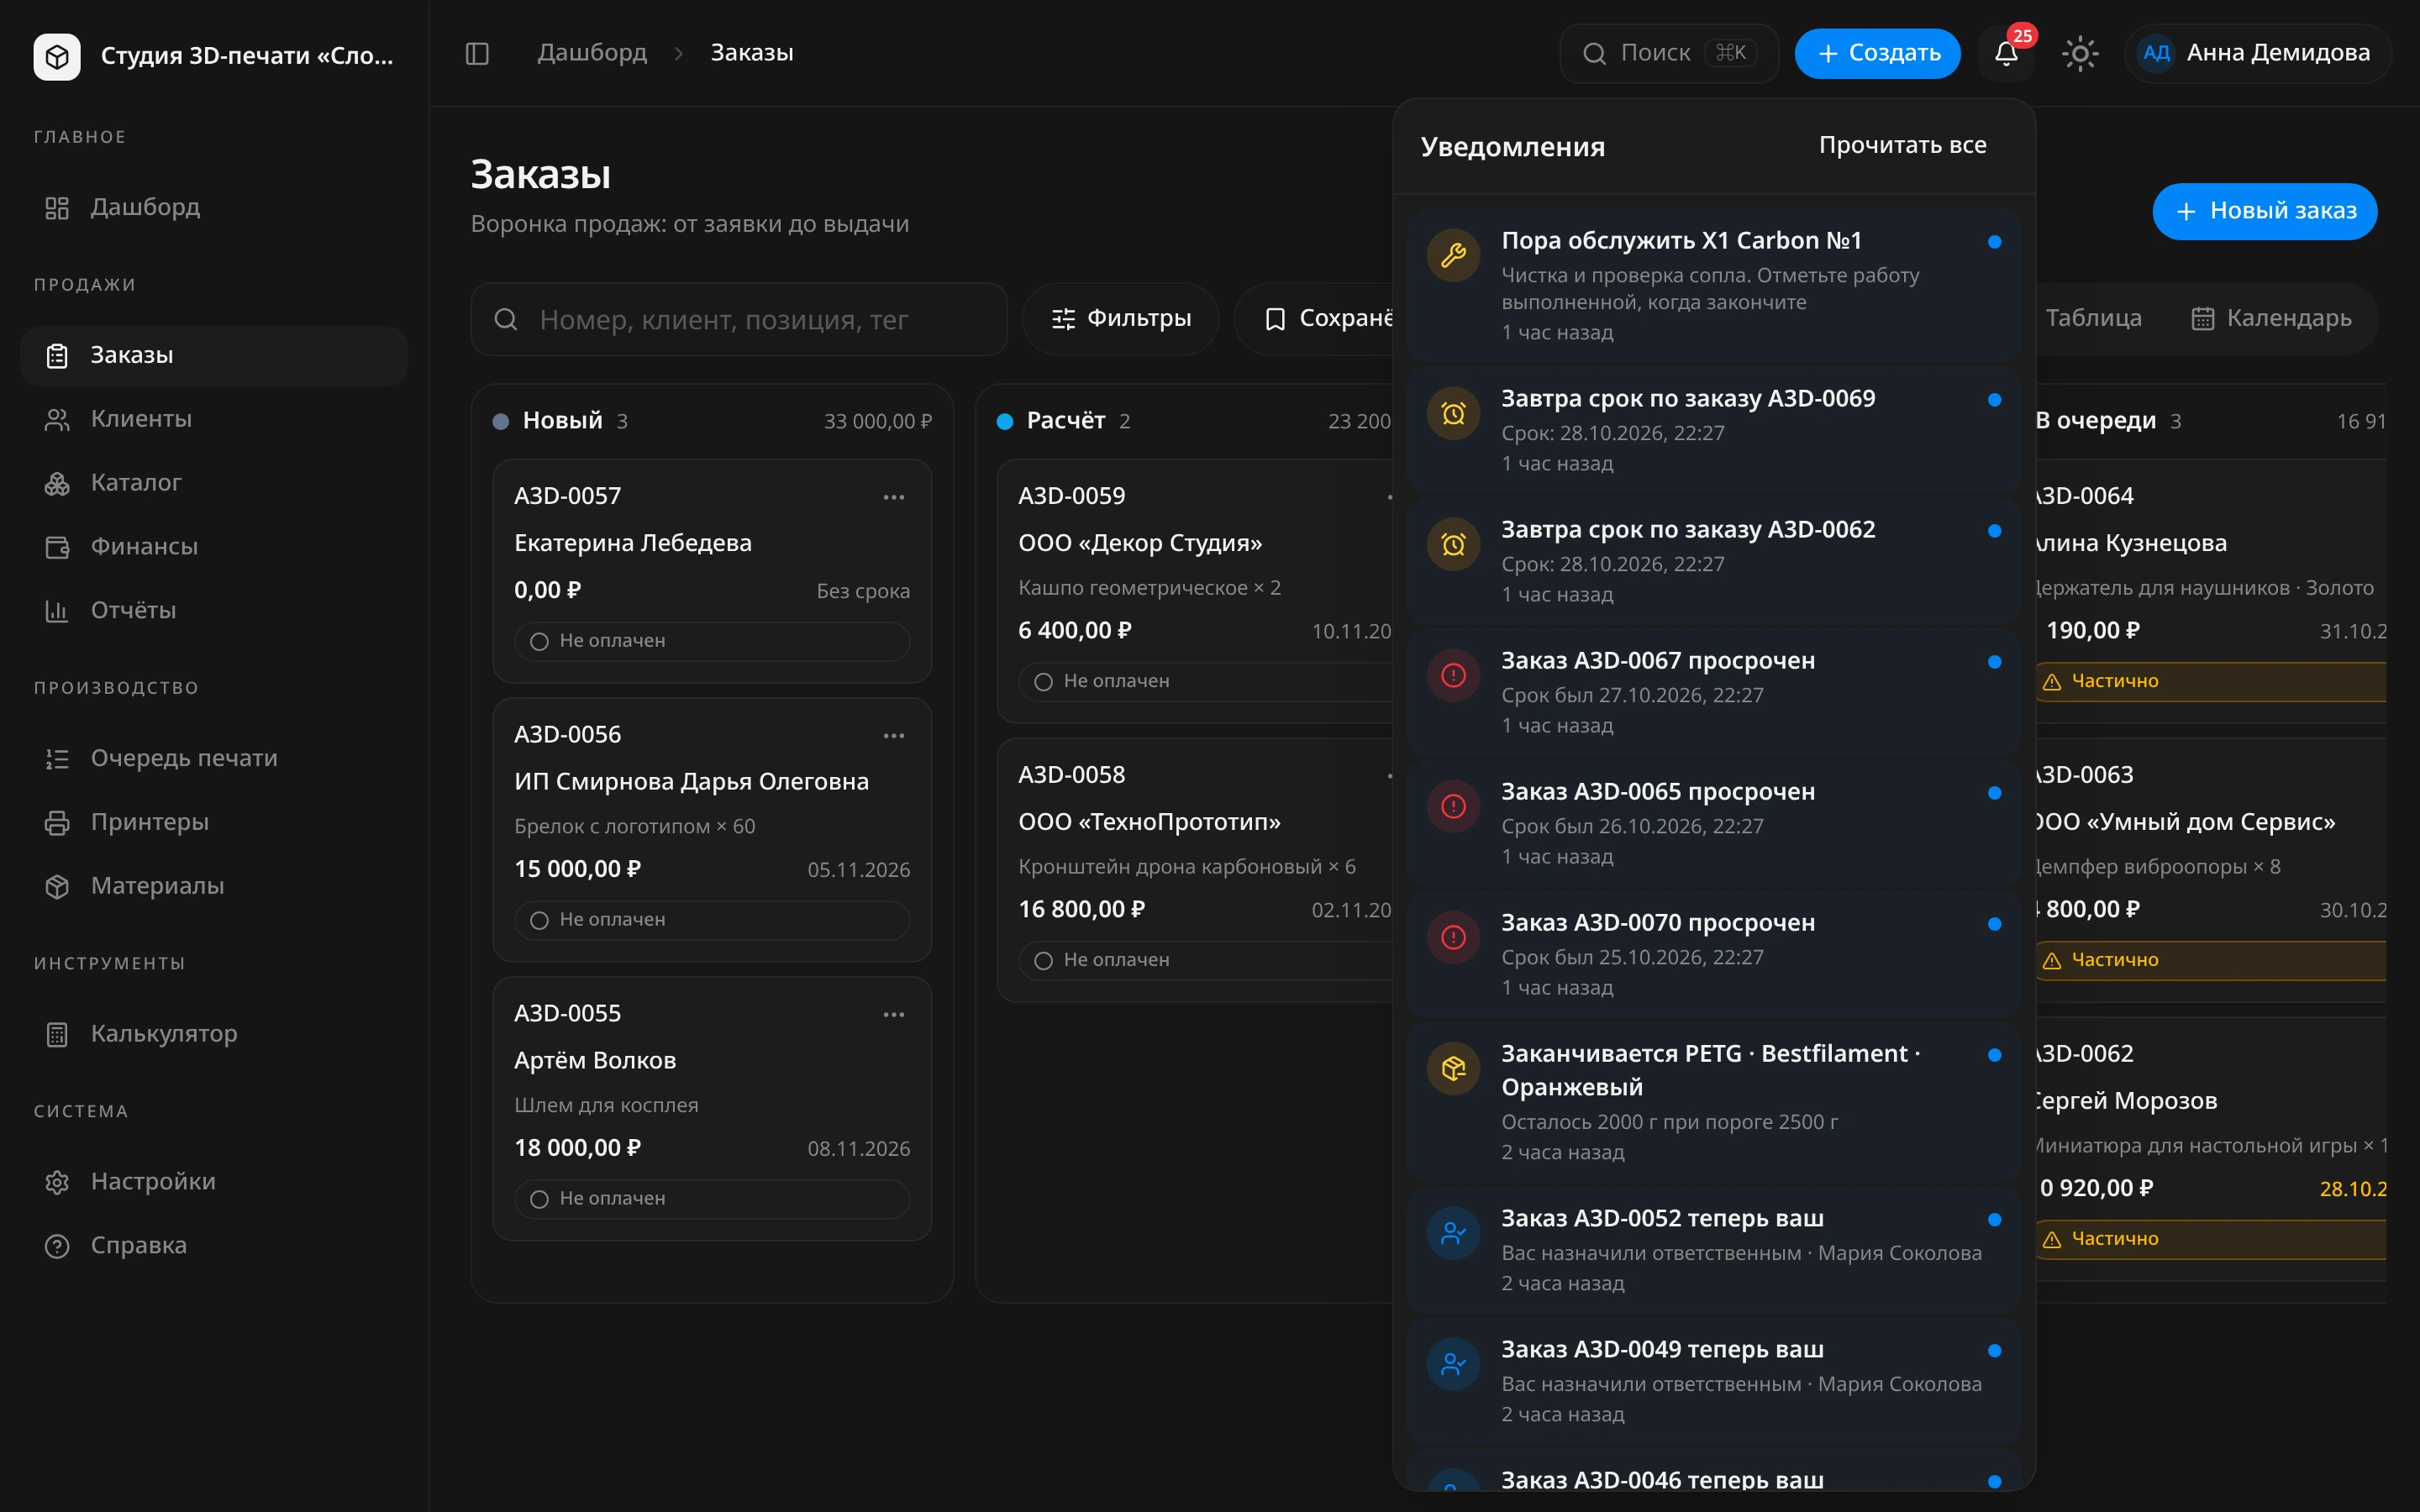Click Прочитать все in notifications

pyautogui.click(x=1902, y=145)
